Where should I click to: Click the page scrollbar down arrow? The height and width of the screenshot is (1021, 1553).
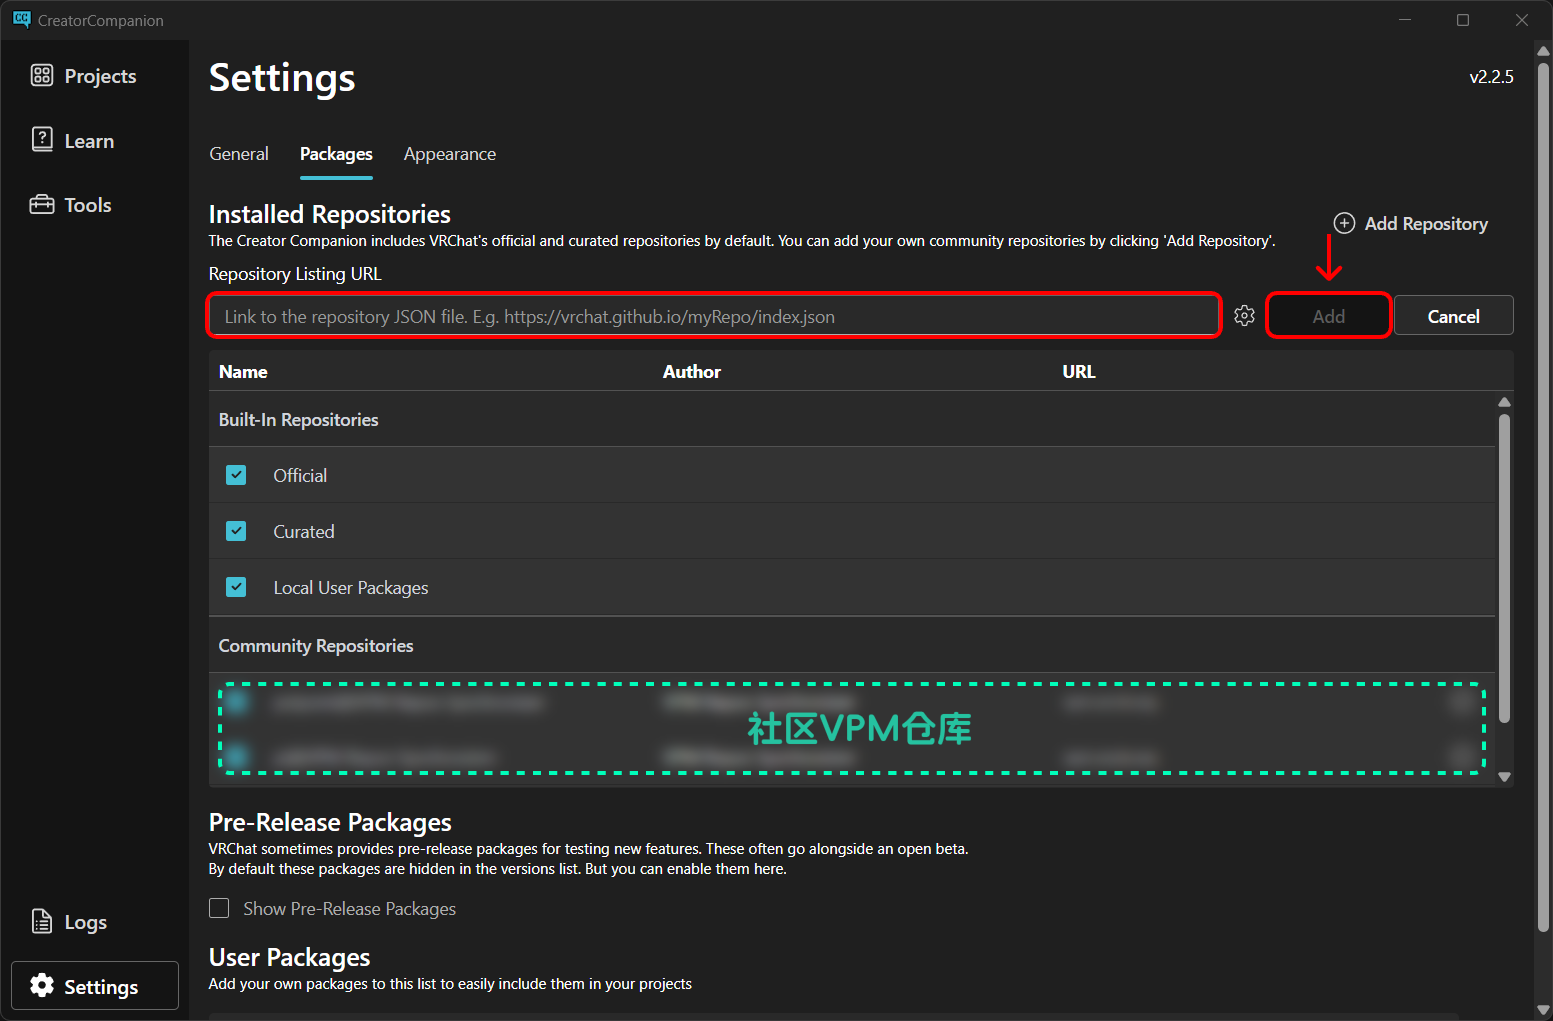coord(1543,1010)
